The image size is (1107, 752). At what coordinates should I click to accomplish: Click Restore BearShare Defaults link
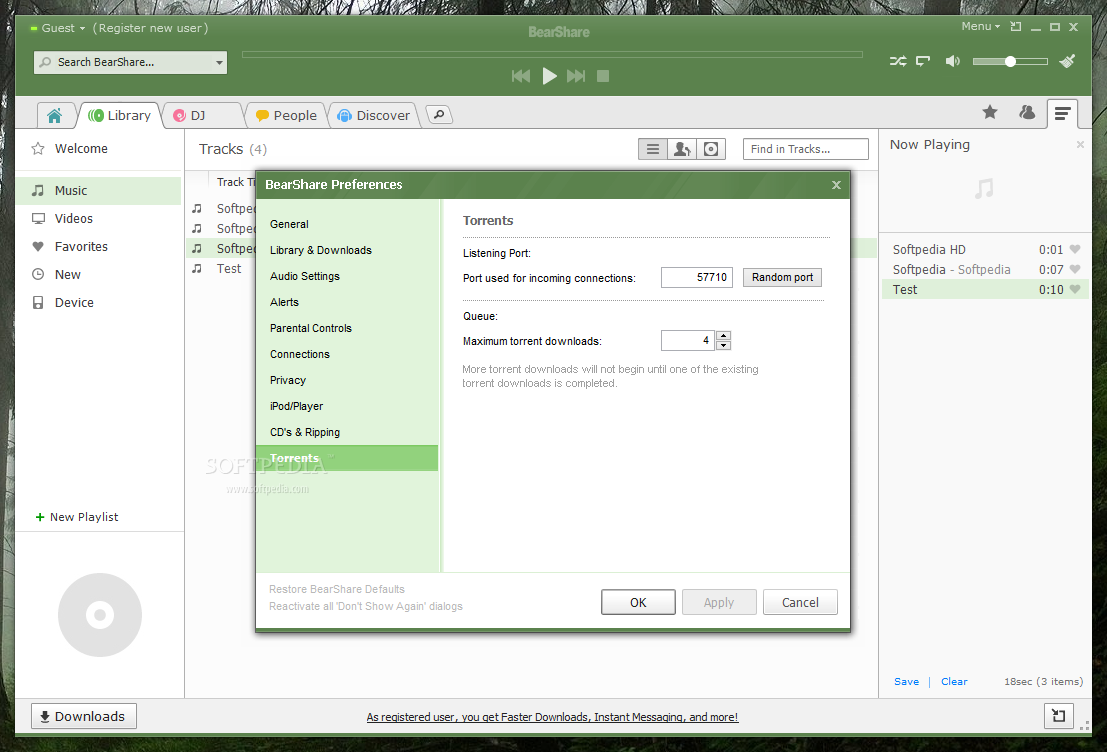337,589
